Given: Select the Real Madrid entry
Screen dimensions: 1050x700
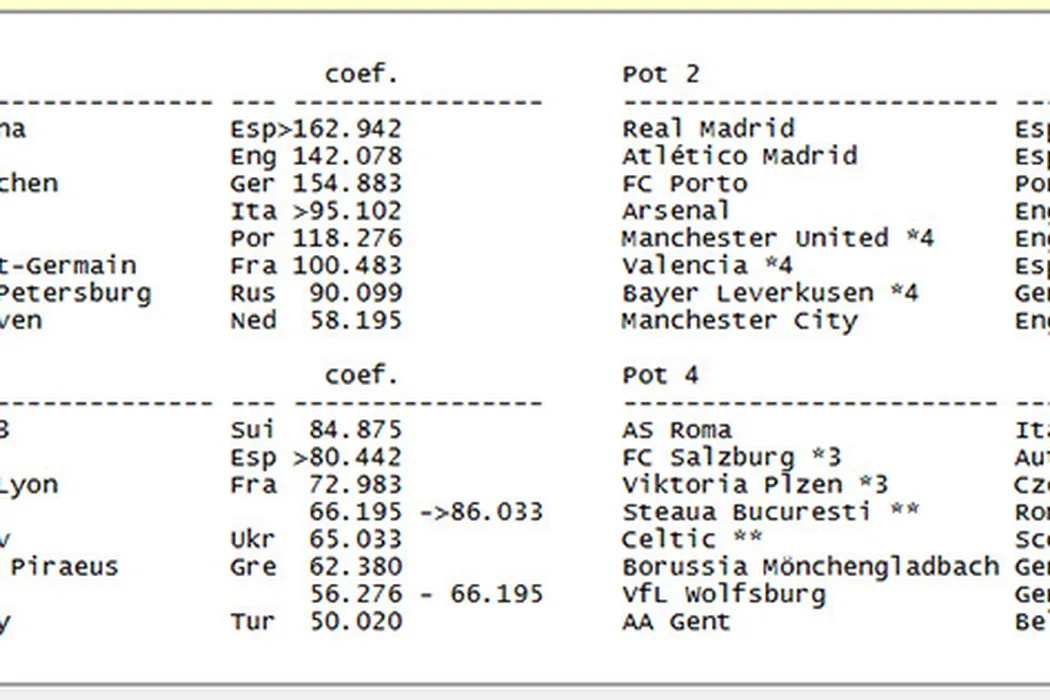Looking at the screenshot, I should click(x=708, y=129).
